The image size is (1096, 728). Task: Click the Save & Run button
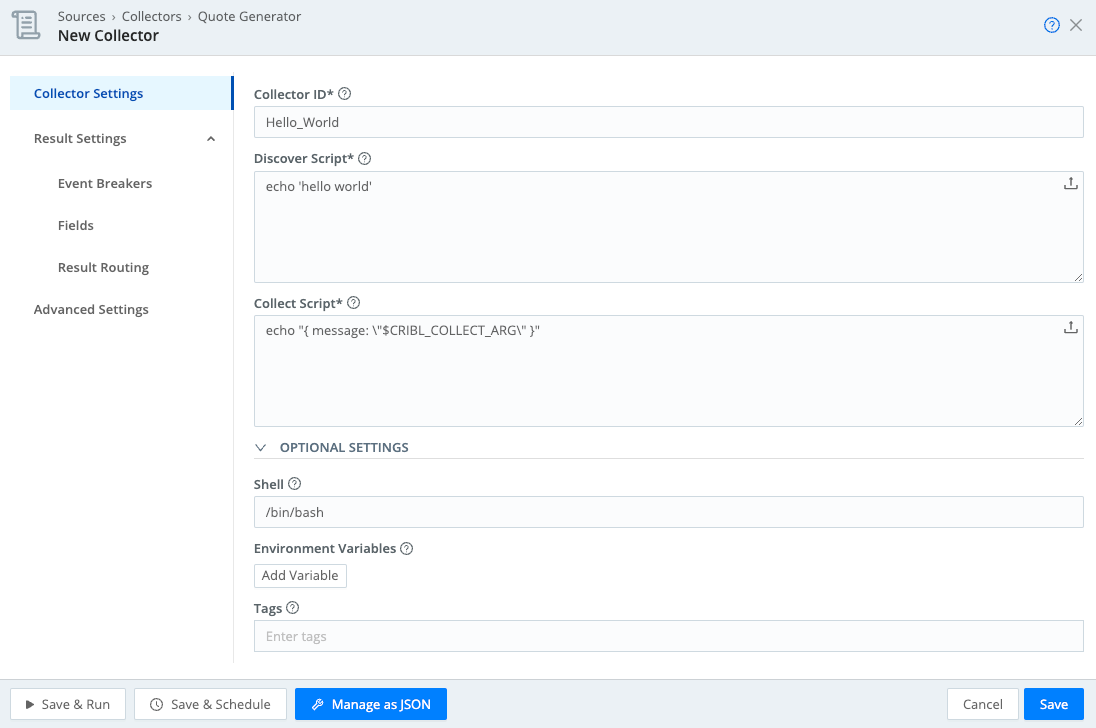pos(68,704)
